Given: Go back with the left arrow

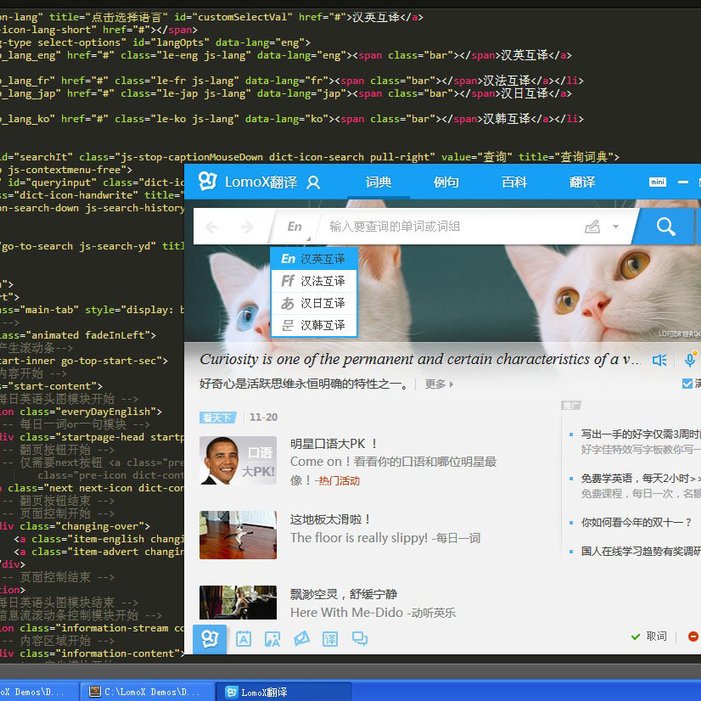Looking at the screenshot, I should point(211,227).
